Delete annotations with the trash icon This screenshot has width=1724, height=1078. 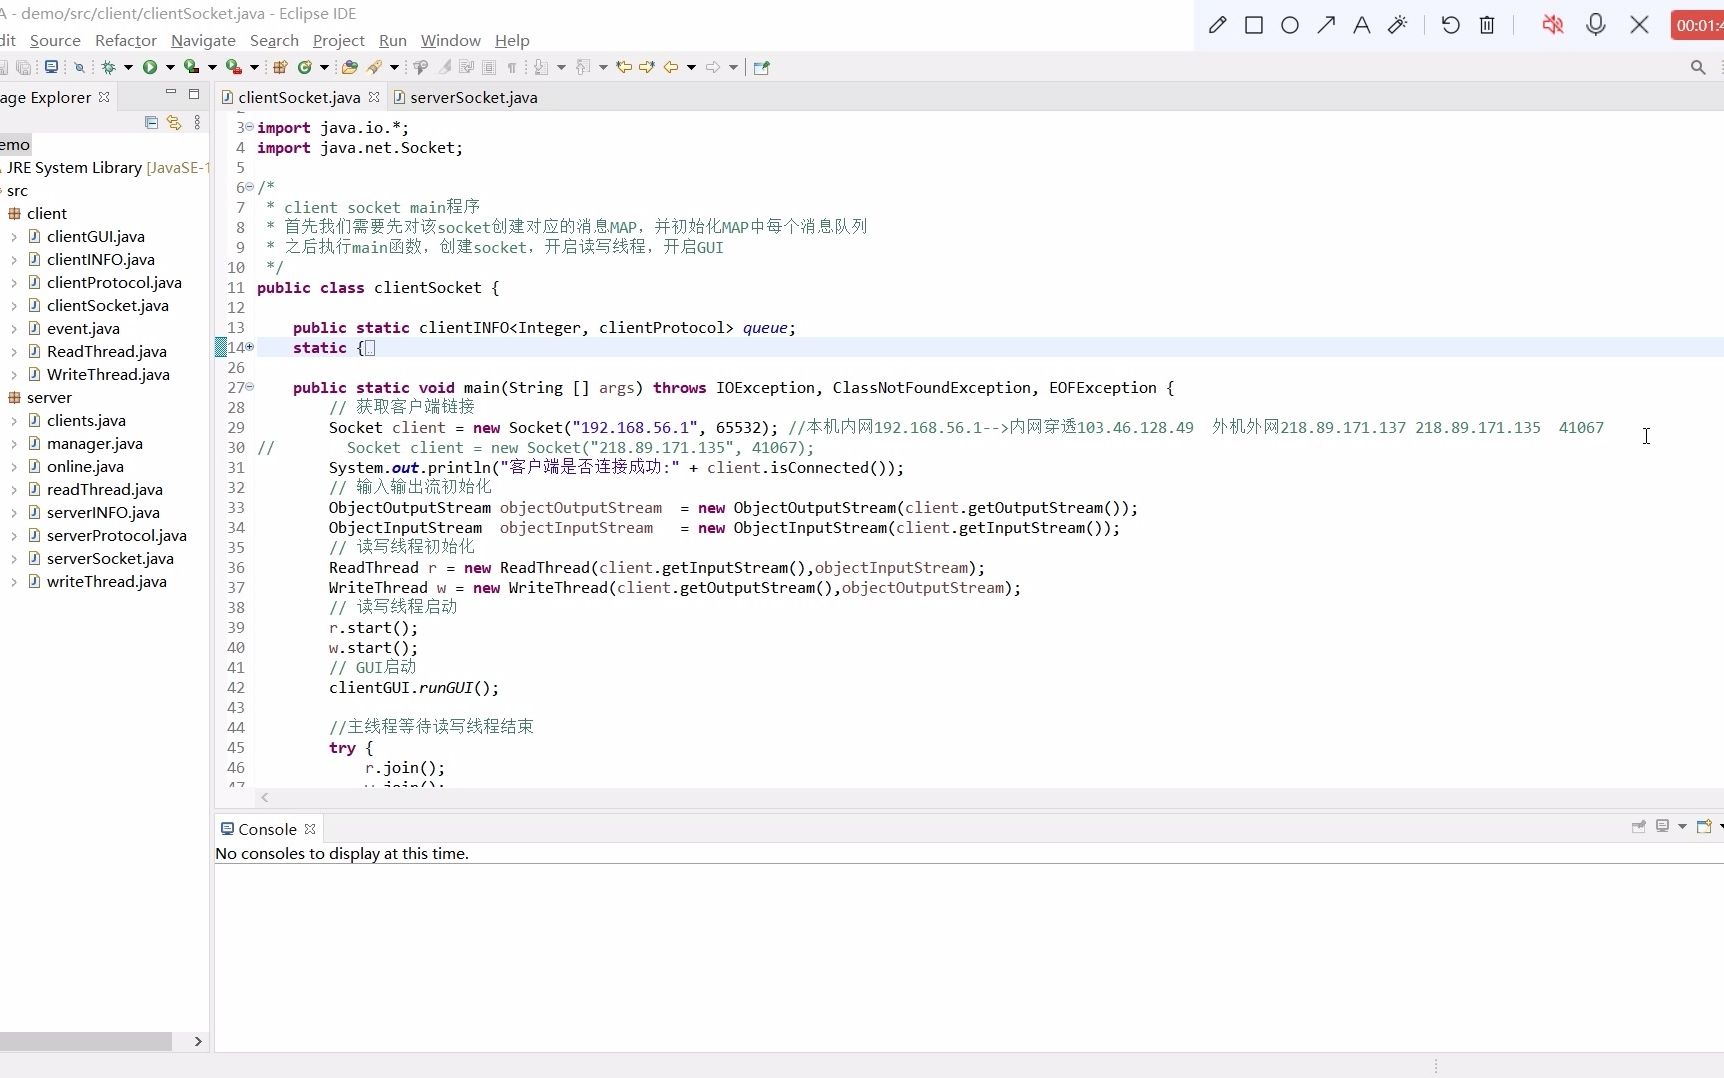[x=1487, y=25]
